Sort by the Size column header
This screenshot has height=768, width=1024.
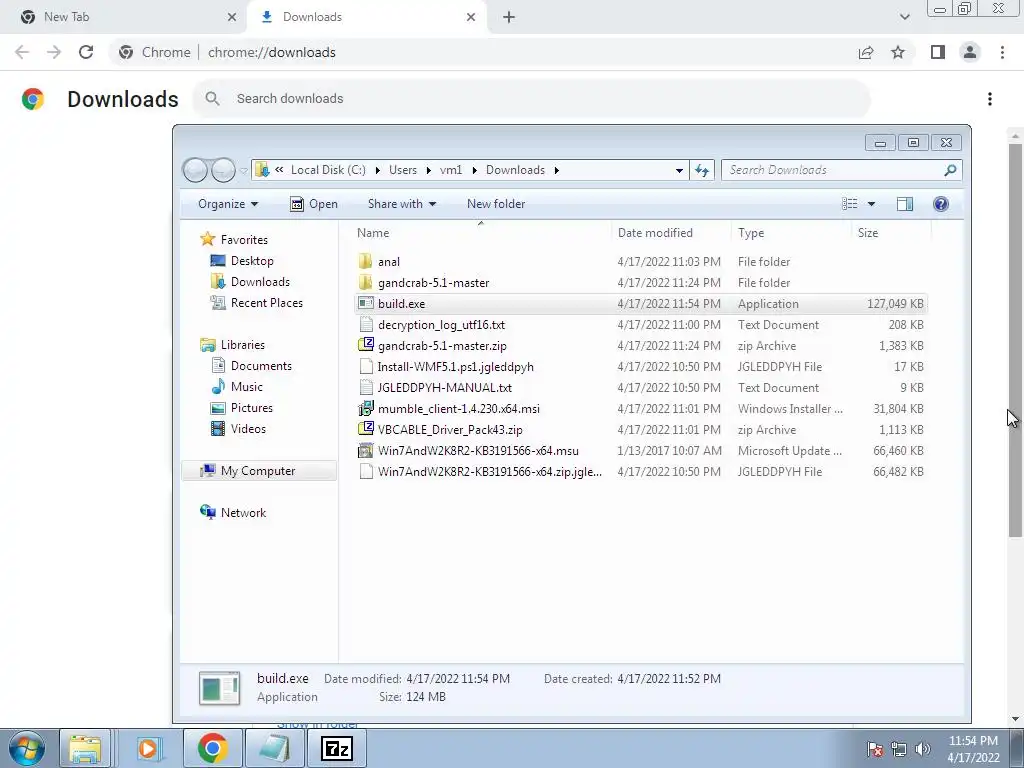[x=891, y=232]
